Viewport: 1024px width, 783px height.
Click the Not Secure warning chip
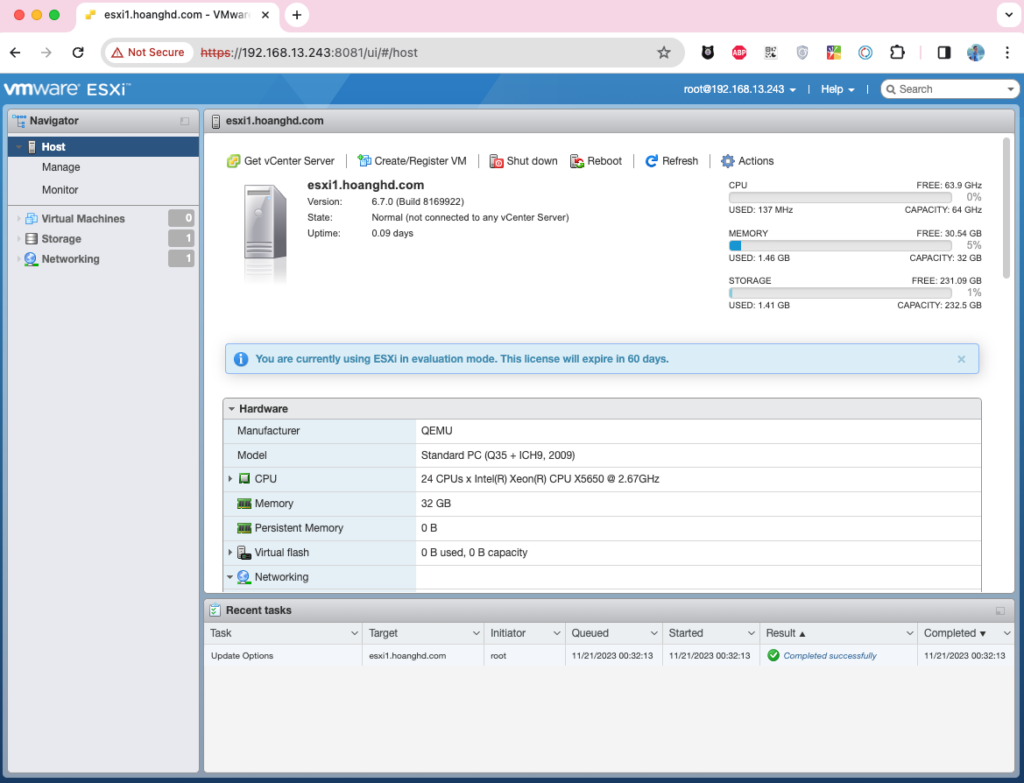point(148,52)
